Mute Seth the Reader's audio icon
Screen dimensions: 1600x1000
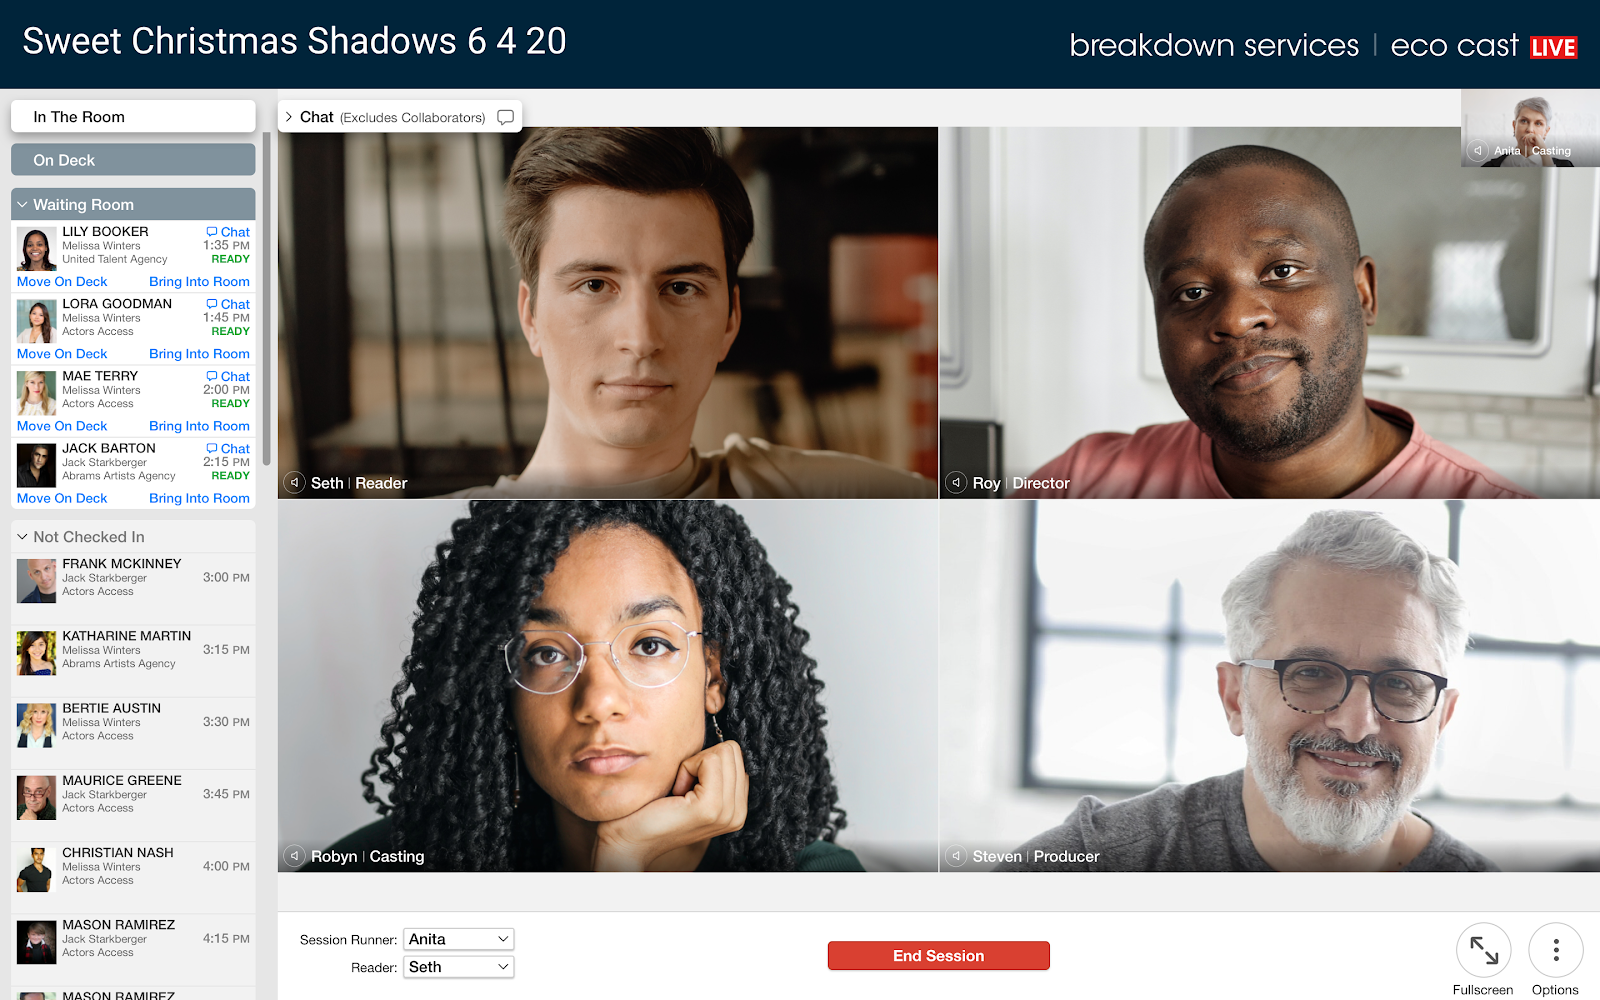(294, 483)
